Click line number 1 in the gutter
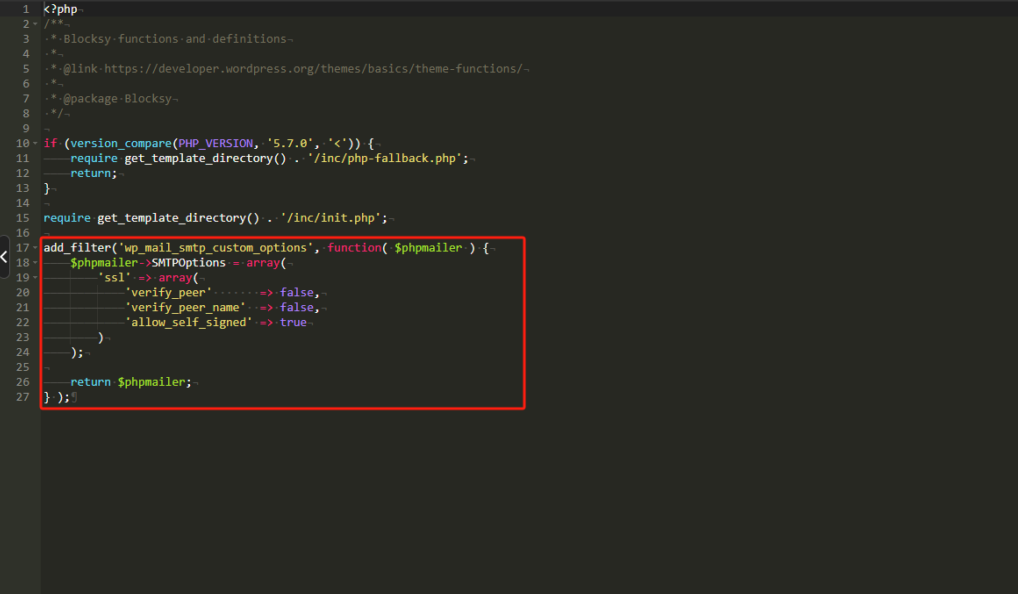This screenshot has height=594, width=1018. tap(24, 9)
